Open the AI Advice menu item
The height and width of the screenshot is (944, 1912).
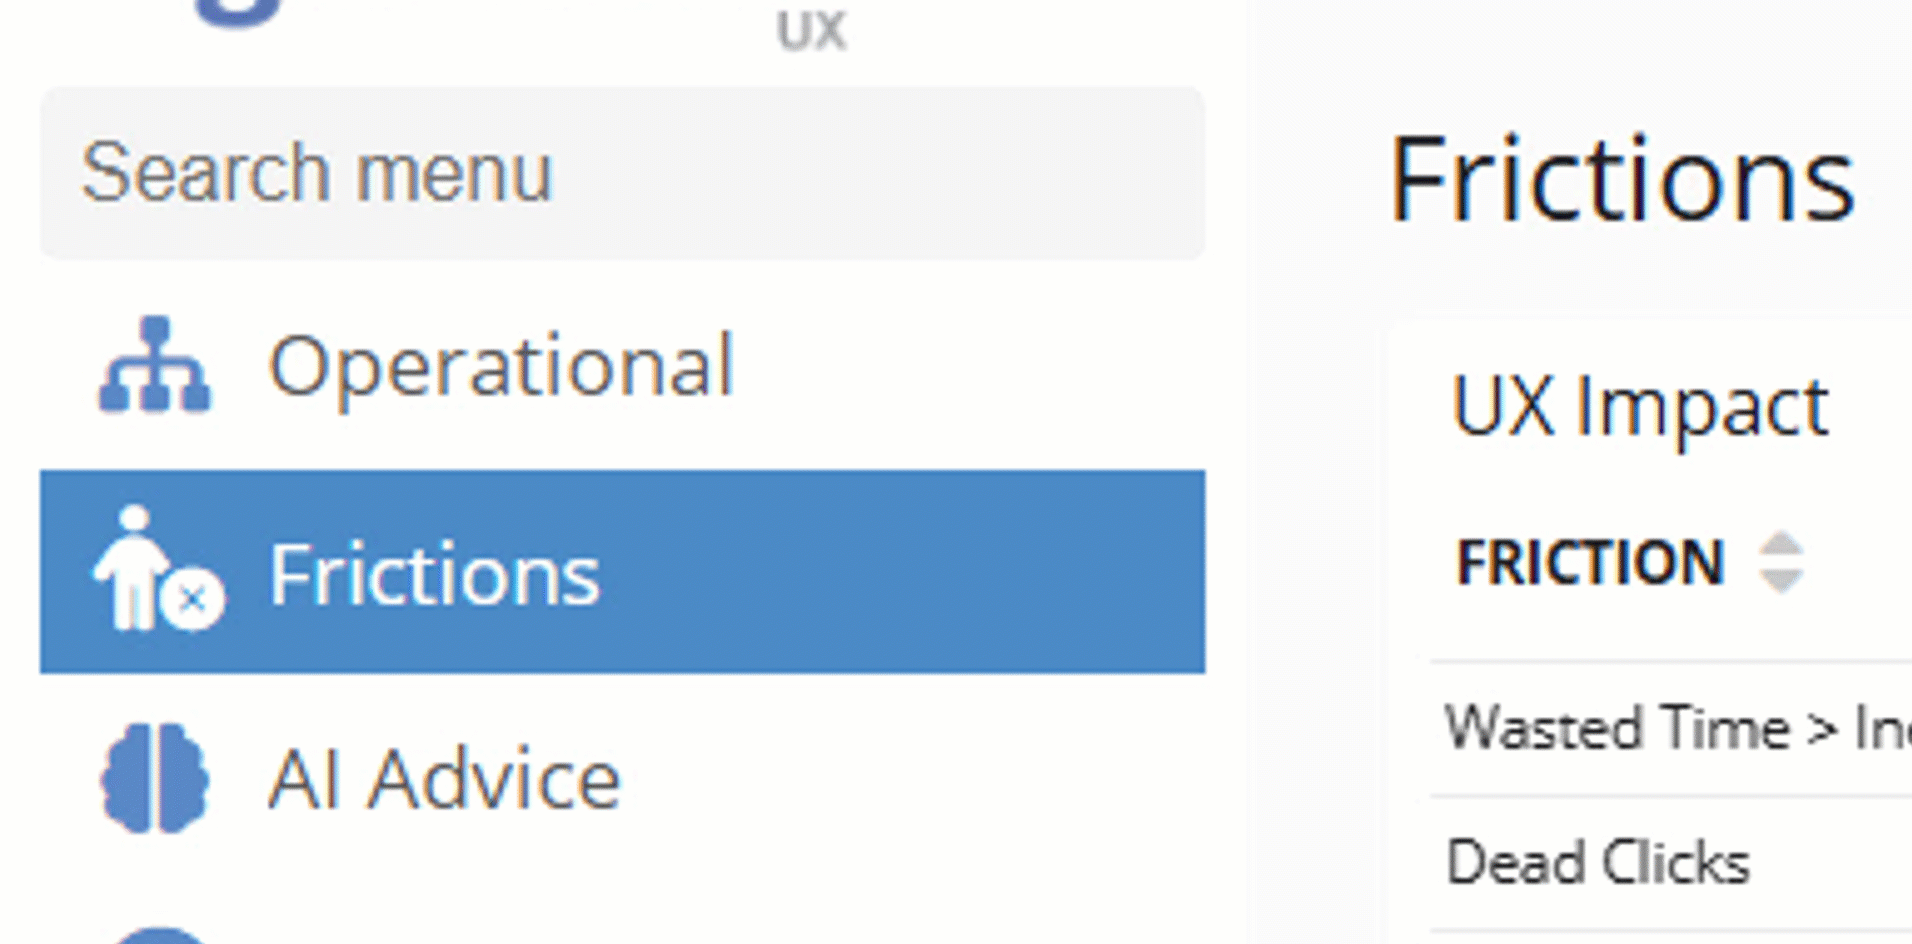click(x=444, y=779)
